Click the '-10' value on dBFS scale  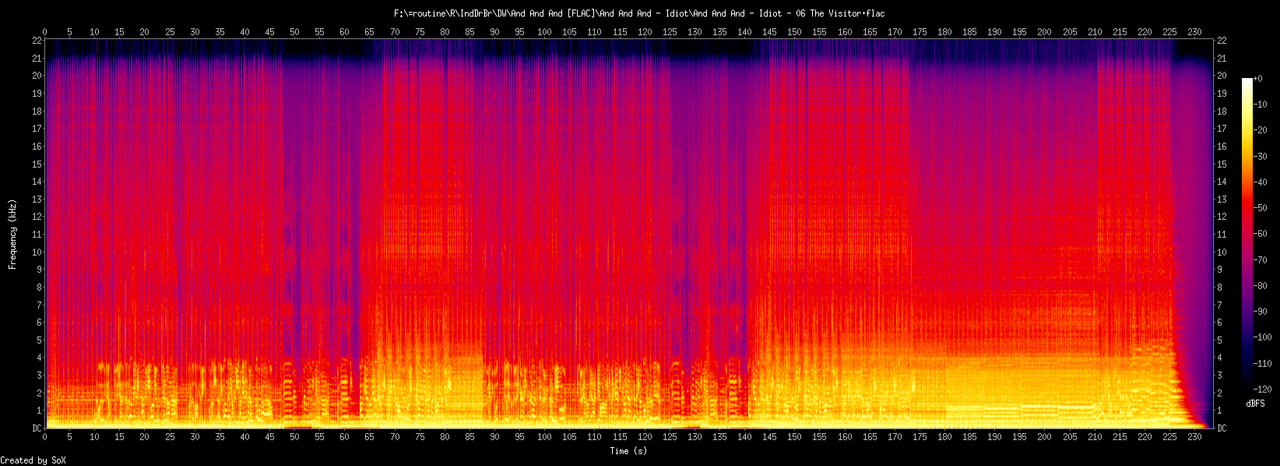1262,105
